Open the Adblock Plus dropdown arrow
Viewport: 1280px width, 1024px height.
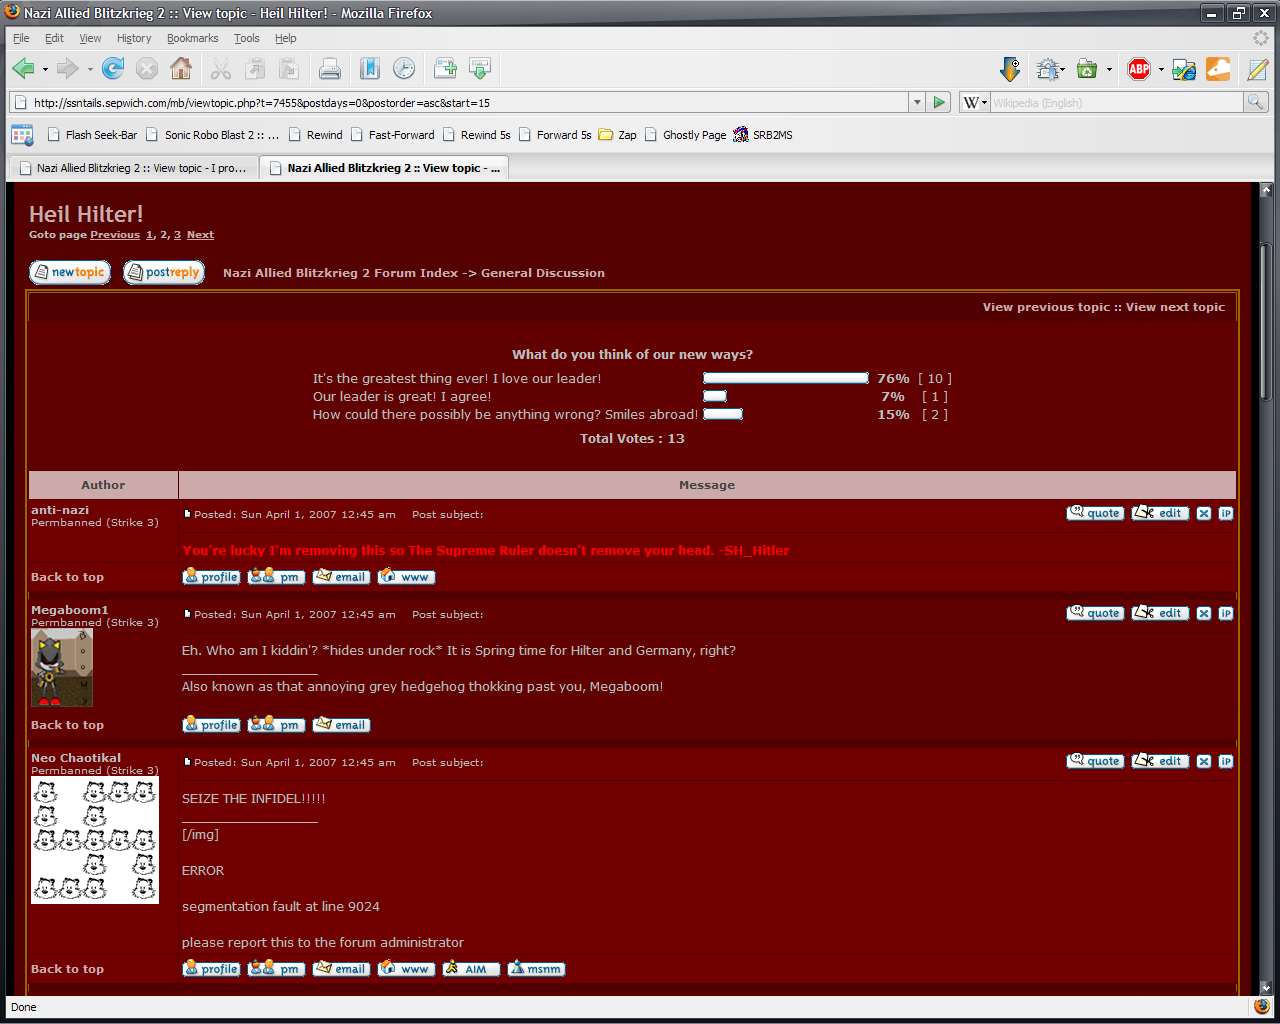[1161, 70]
